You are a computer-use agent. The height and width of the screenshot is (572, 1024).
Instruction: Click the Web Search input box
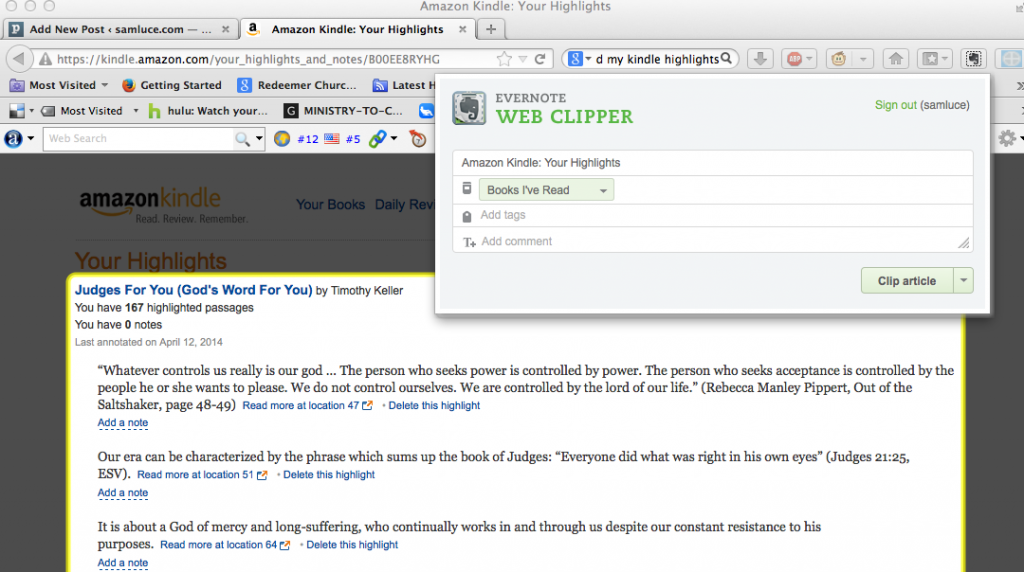pyautogui.click(x=138, y=138)
